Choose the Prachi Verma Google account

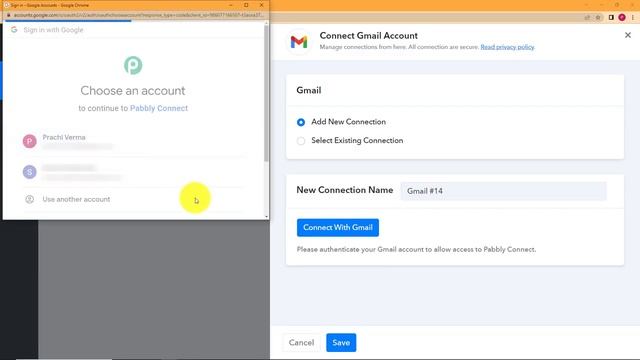click(x=135, y=141)
